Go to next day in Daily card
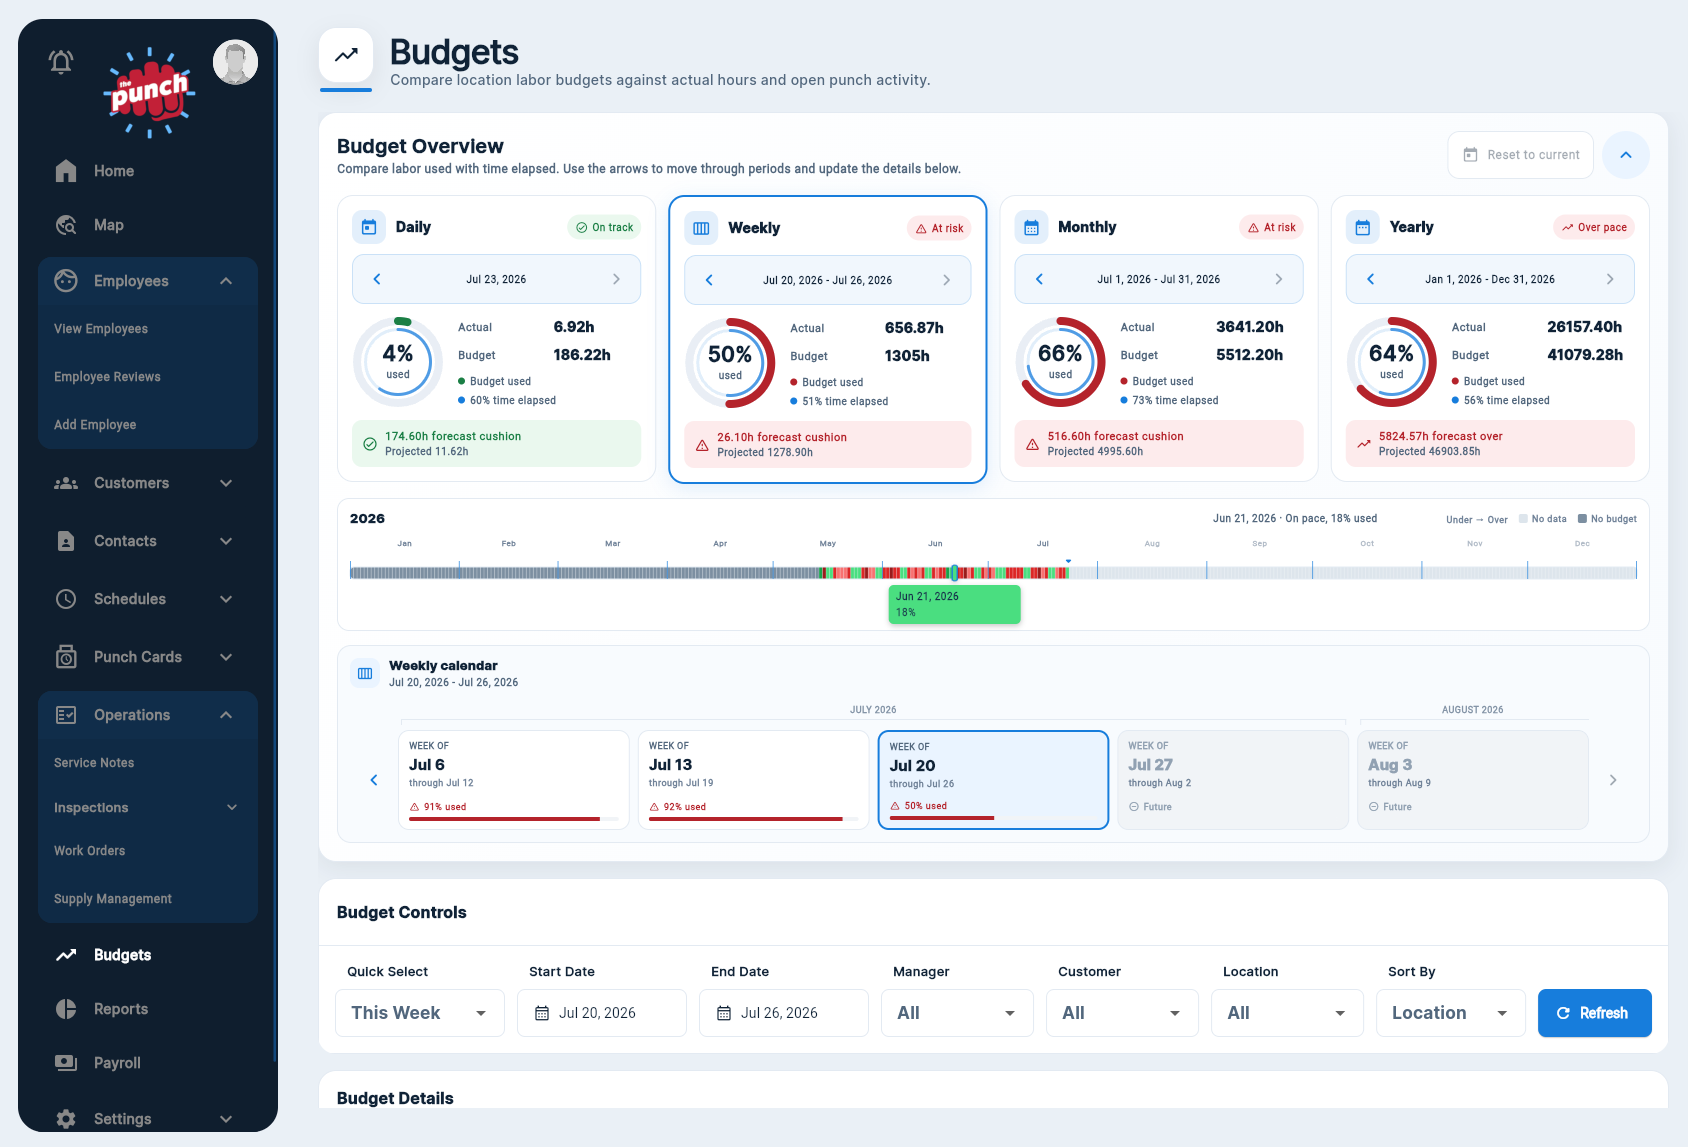This screenshot has height=1147, width=1688. click(x=616, y=279)
